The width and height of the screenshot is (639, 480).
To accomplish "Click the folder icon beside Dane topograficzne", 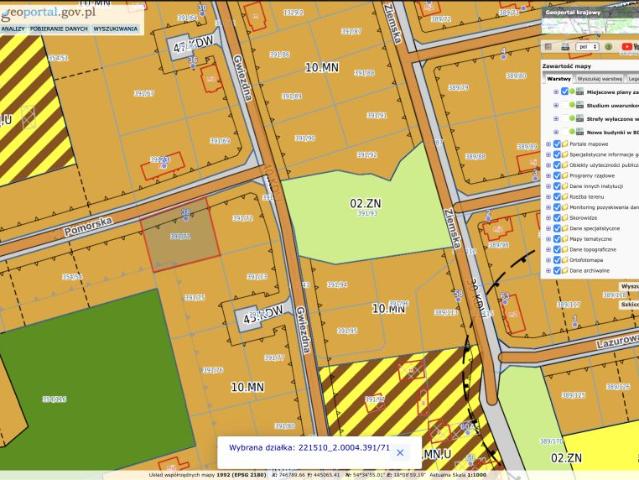I will [565, 249].
